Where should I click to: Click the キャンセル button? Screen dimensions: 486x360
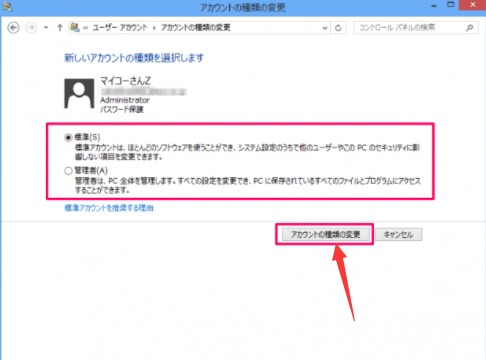pyautogui.click(x=399, y=235)
